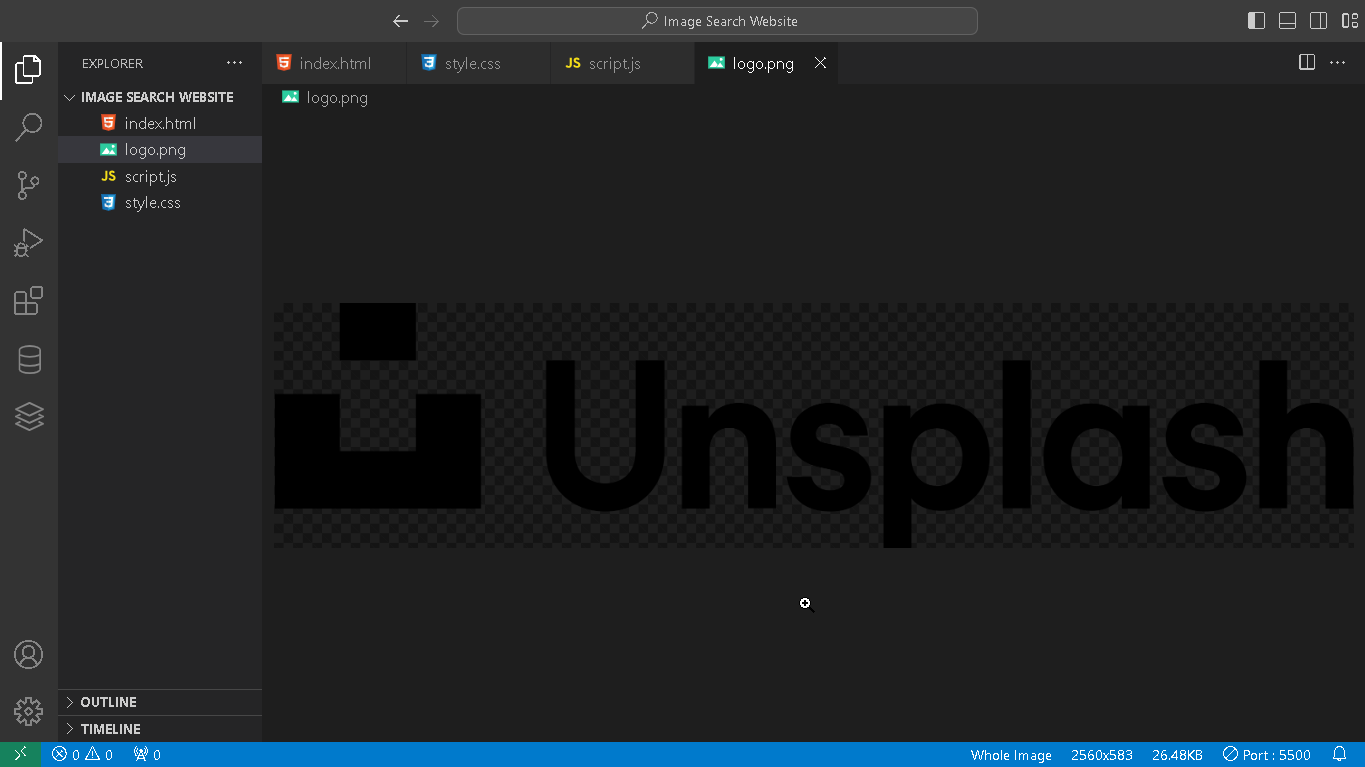1365x767 pixels.
Task: Go back with the left arrow
Action: pos(400,21)
